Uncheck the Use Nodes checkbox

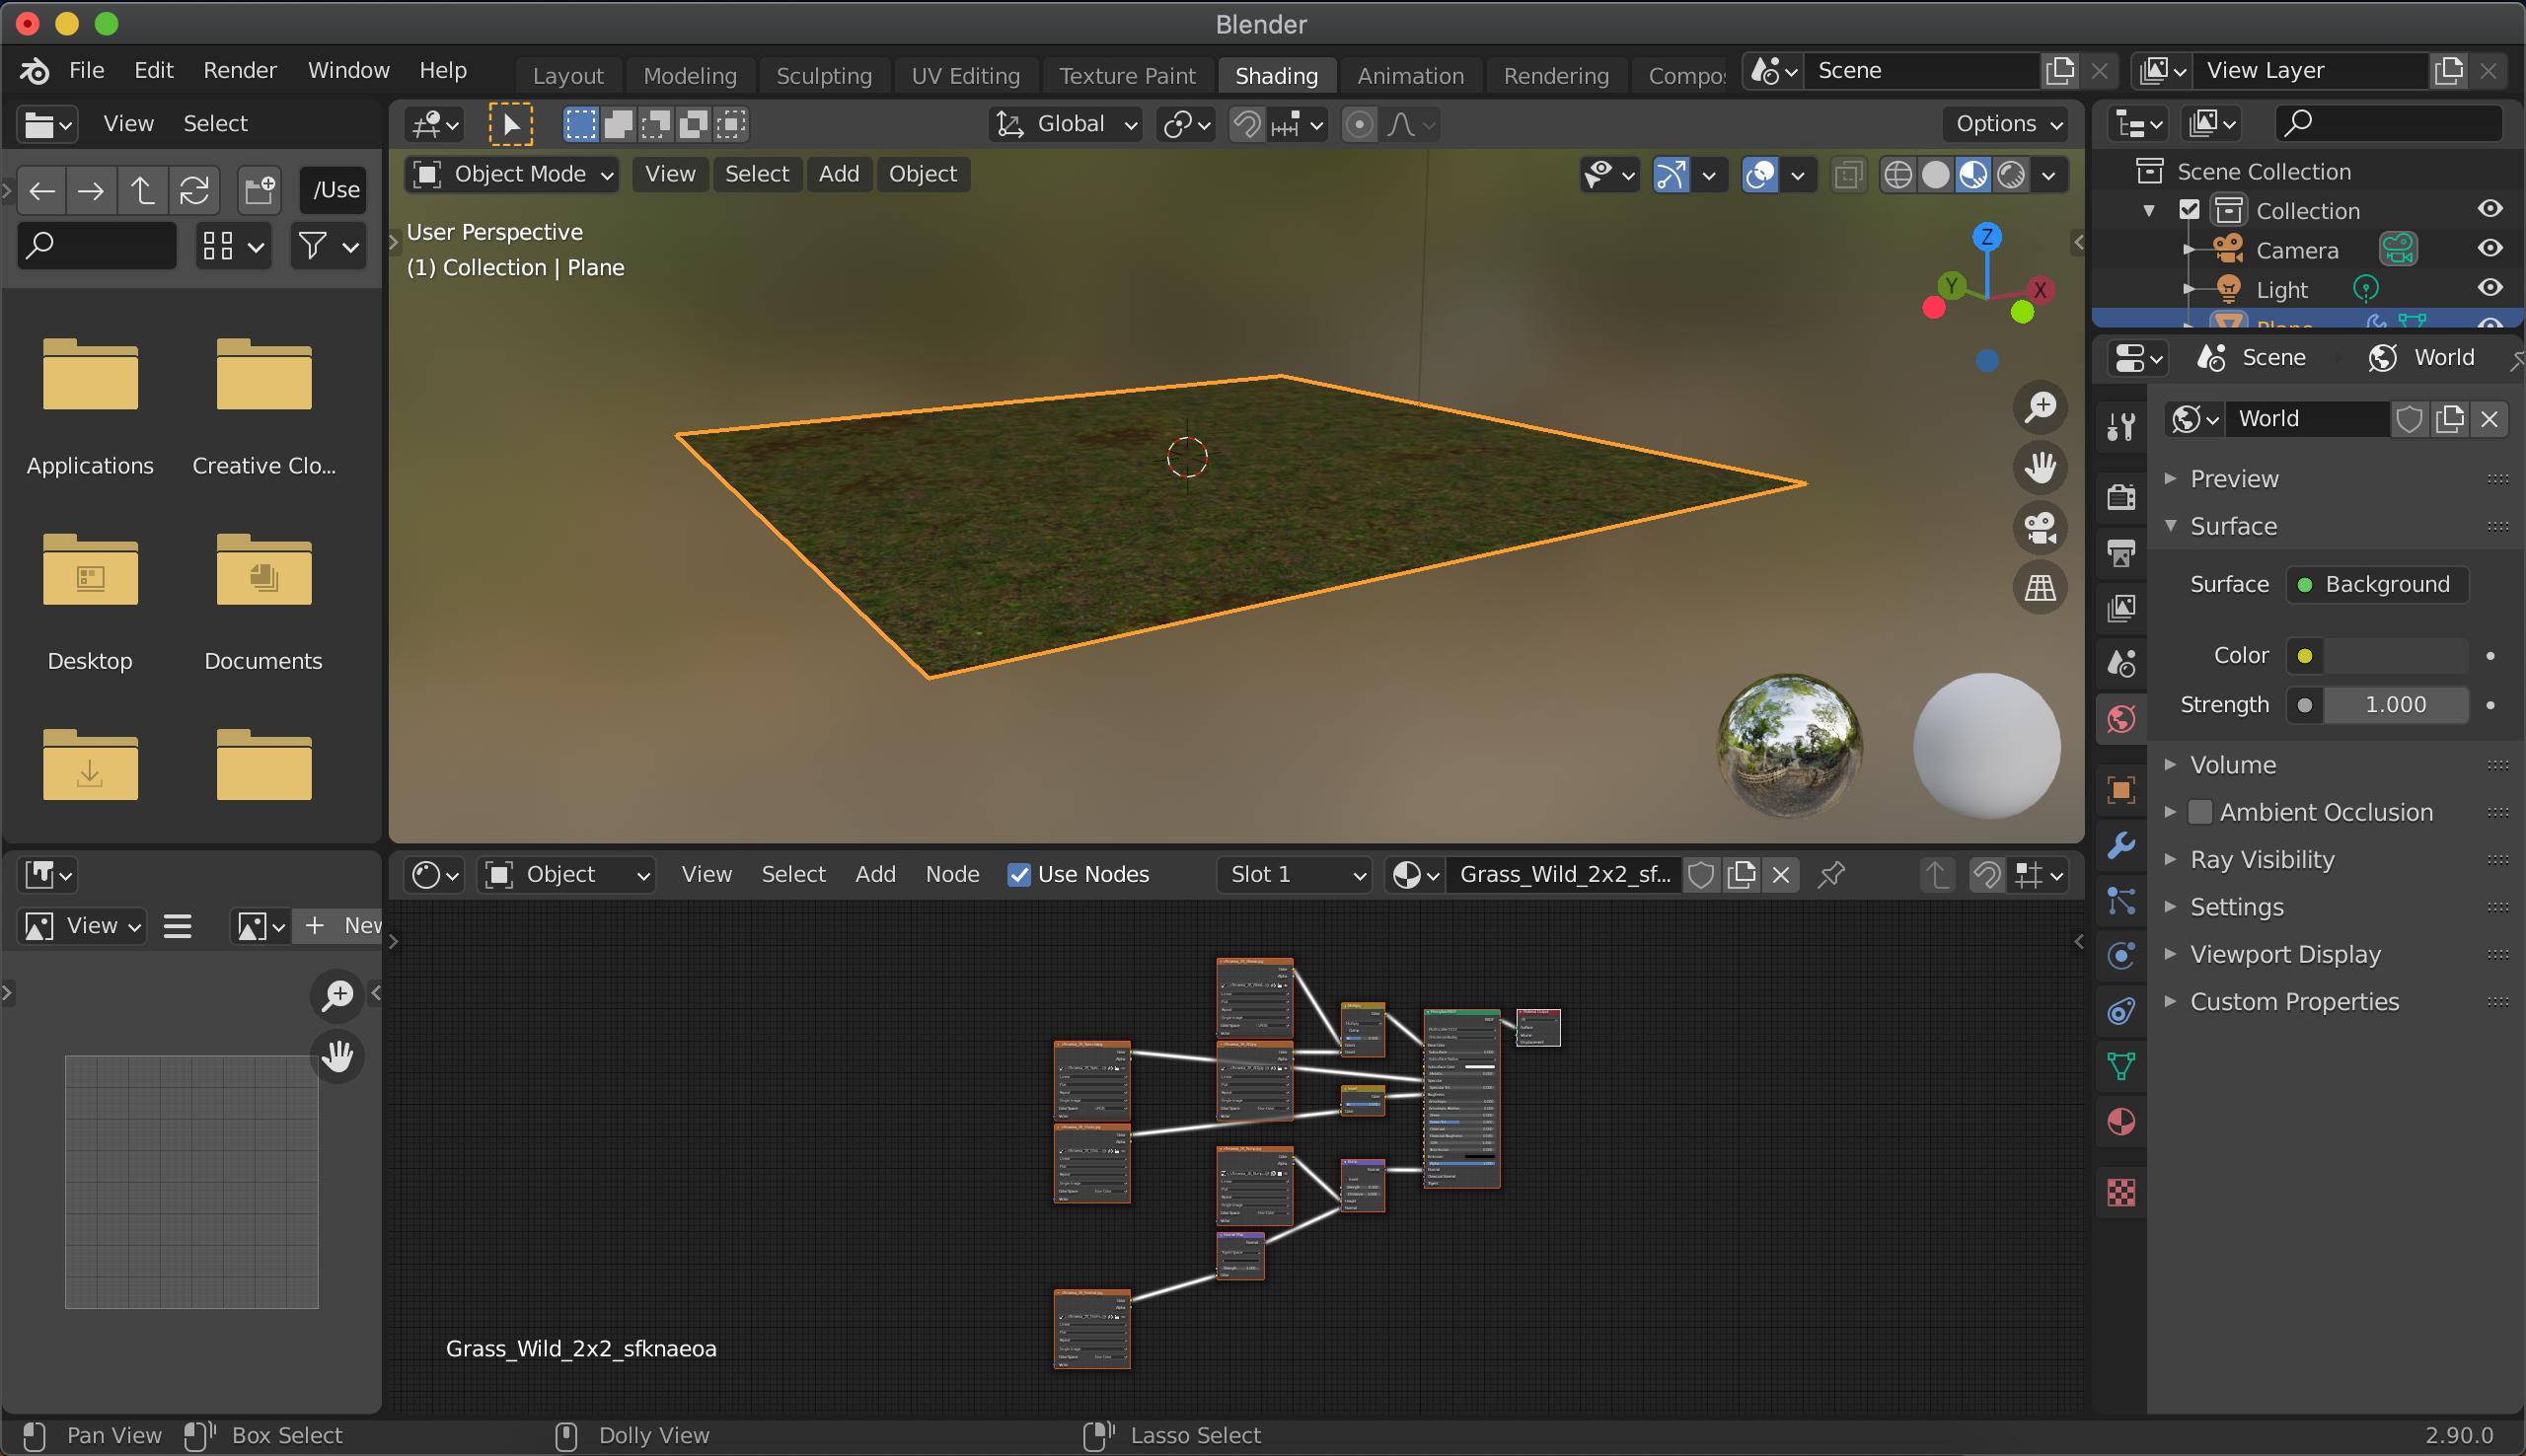1019,875
